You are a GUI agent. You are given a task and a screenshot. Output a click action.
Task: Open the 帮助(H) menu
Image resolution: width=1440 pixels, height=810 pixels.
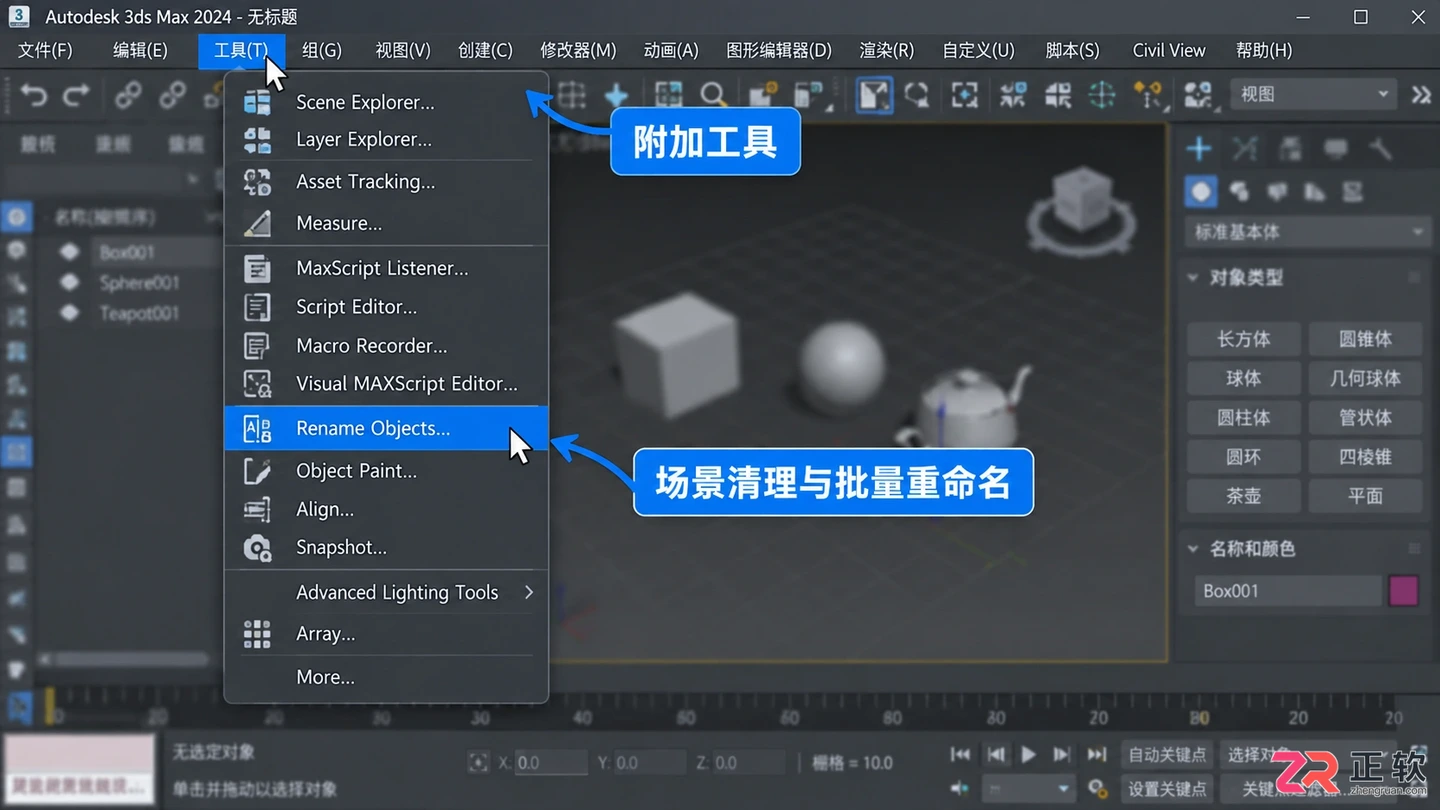pos(1264,50)
